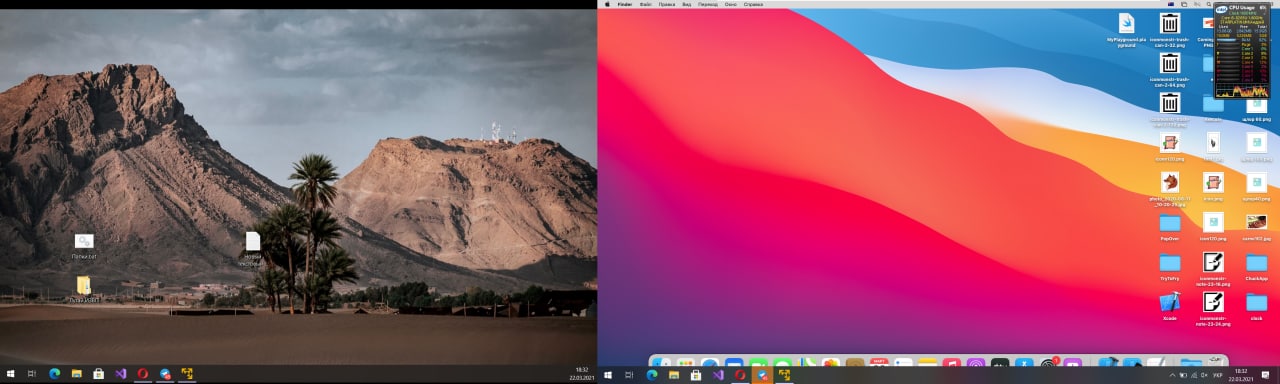Viewport: 1280px width, 384px height.
Task: Open yellow diagram app on taskbar below dock
Action: [785, 374]
